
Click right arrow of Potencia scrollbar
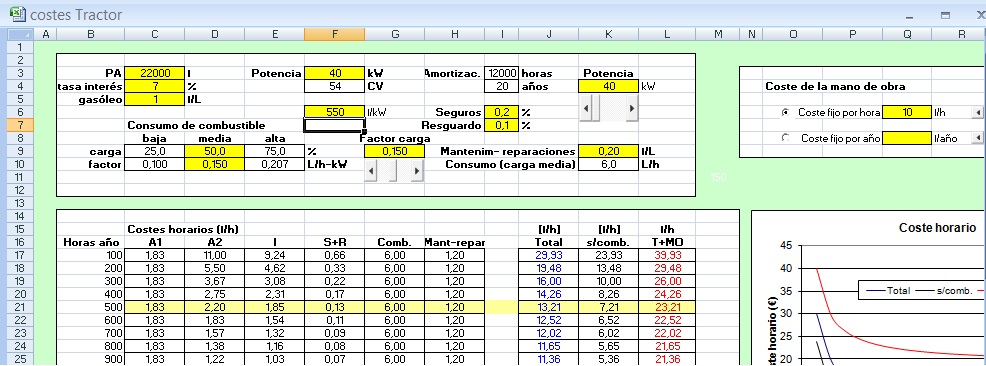[x=632, y=108]
